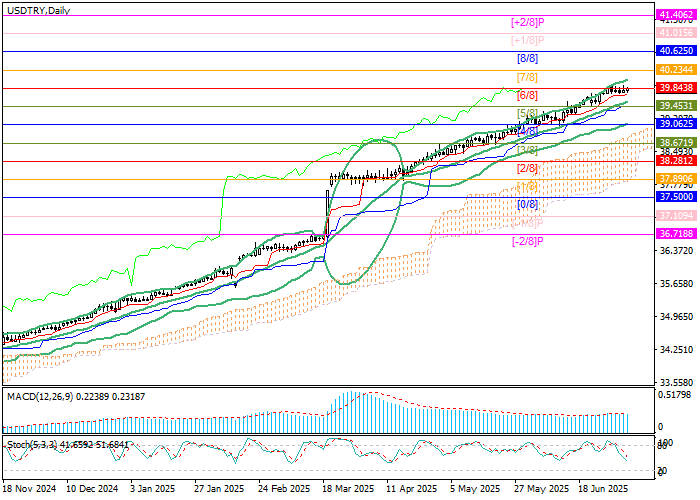Select the 36.7188 magenta price tag
Viewport: 700px width, 500px height.
pos(676,234)
